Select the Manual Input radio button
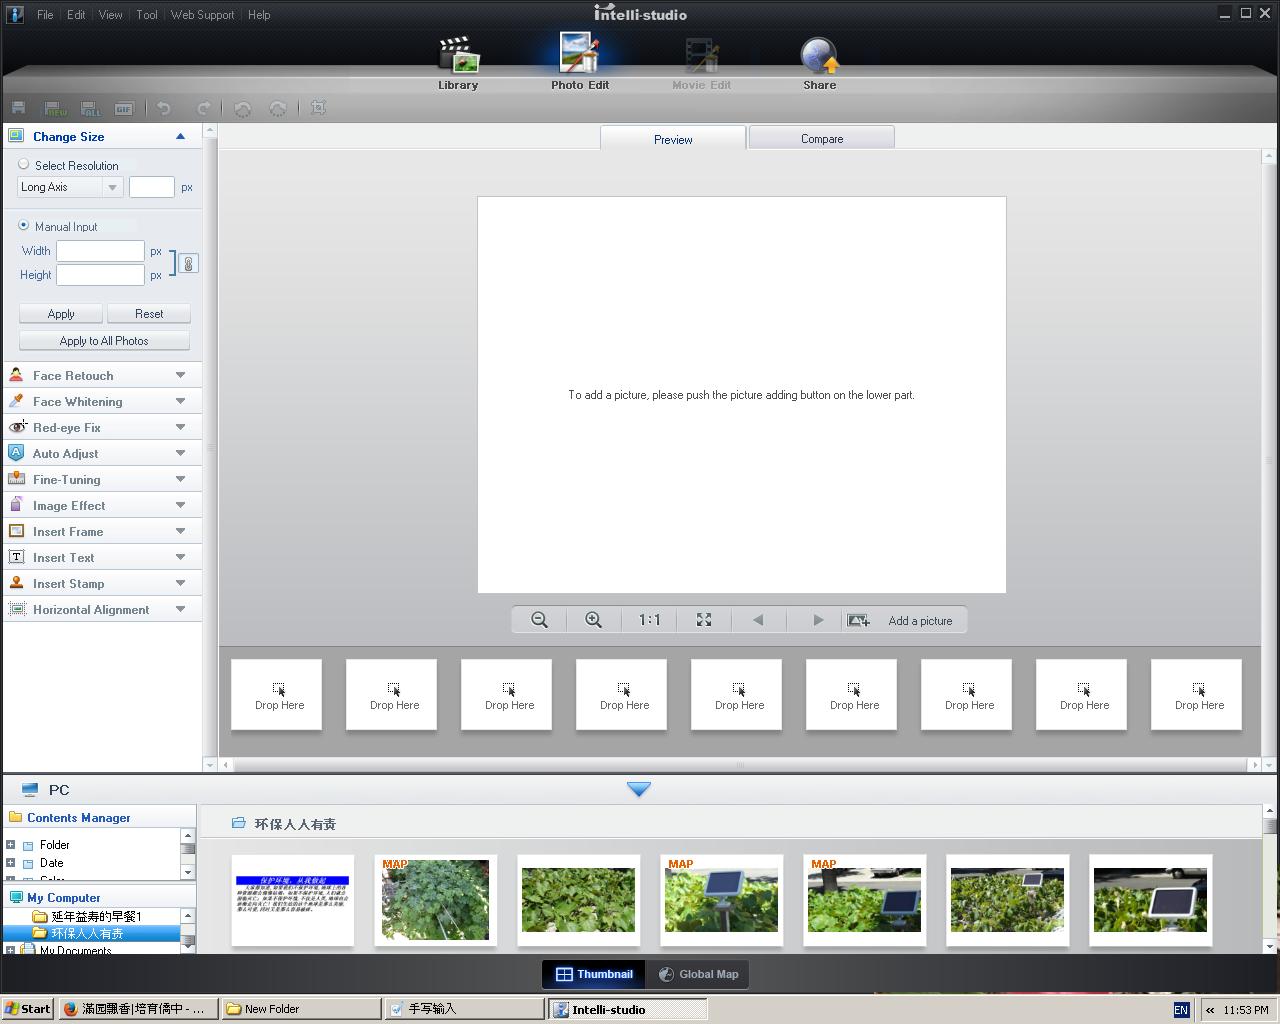 click(x=24, y=226)
